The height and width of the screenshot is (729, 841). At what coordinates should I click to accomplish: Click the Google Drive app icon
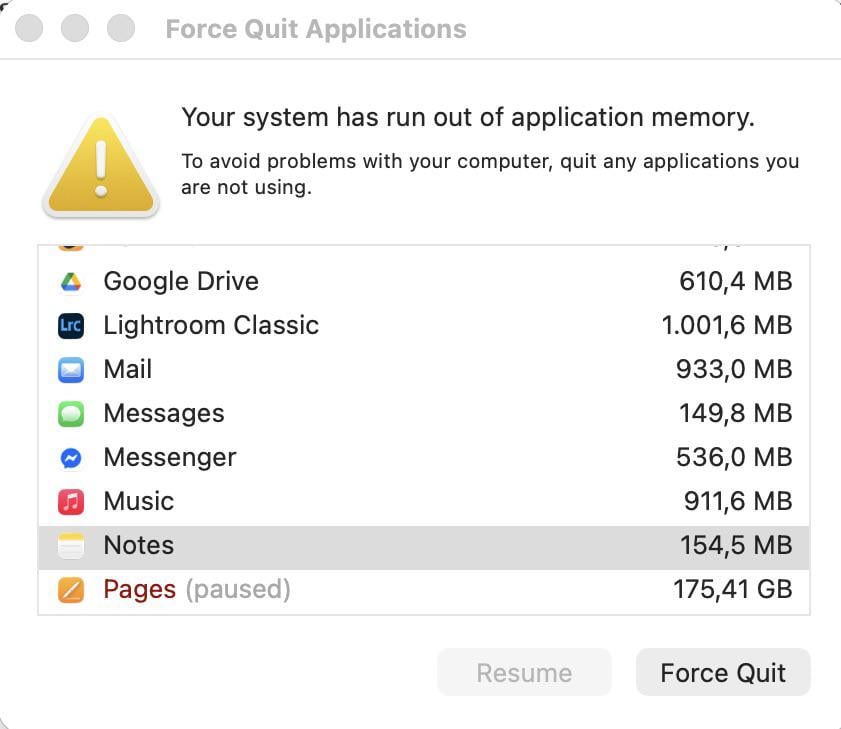[71, 282]
